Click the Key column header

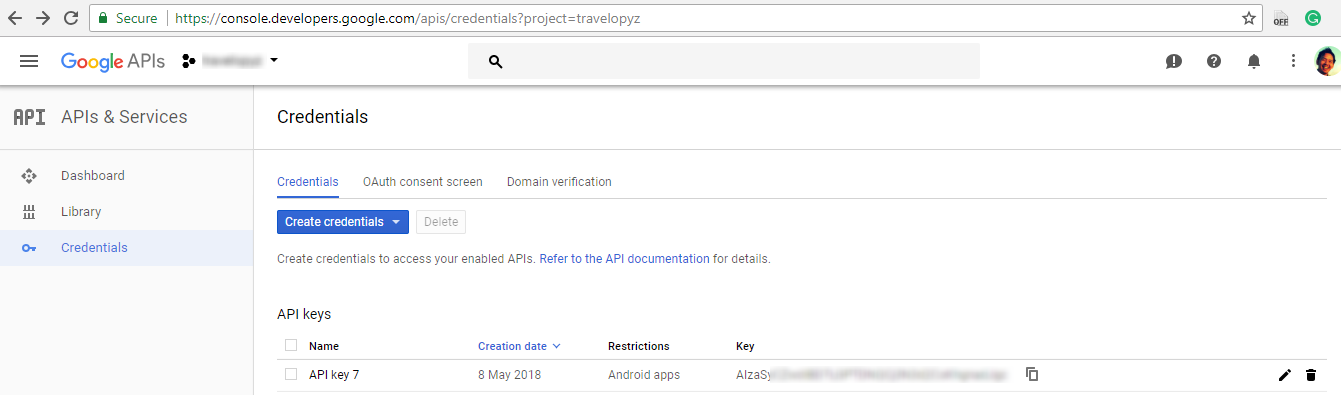click(745, 346)
